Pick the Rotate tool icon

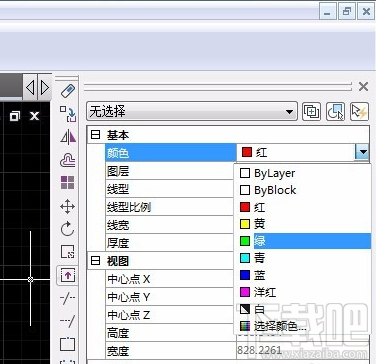pos(68,229)
